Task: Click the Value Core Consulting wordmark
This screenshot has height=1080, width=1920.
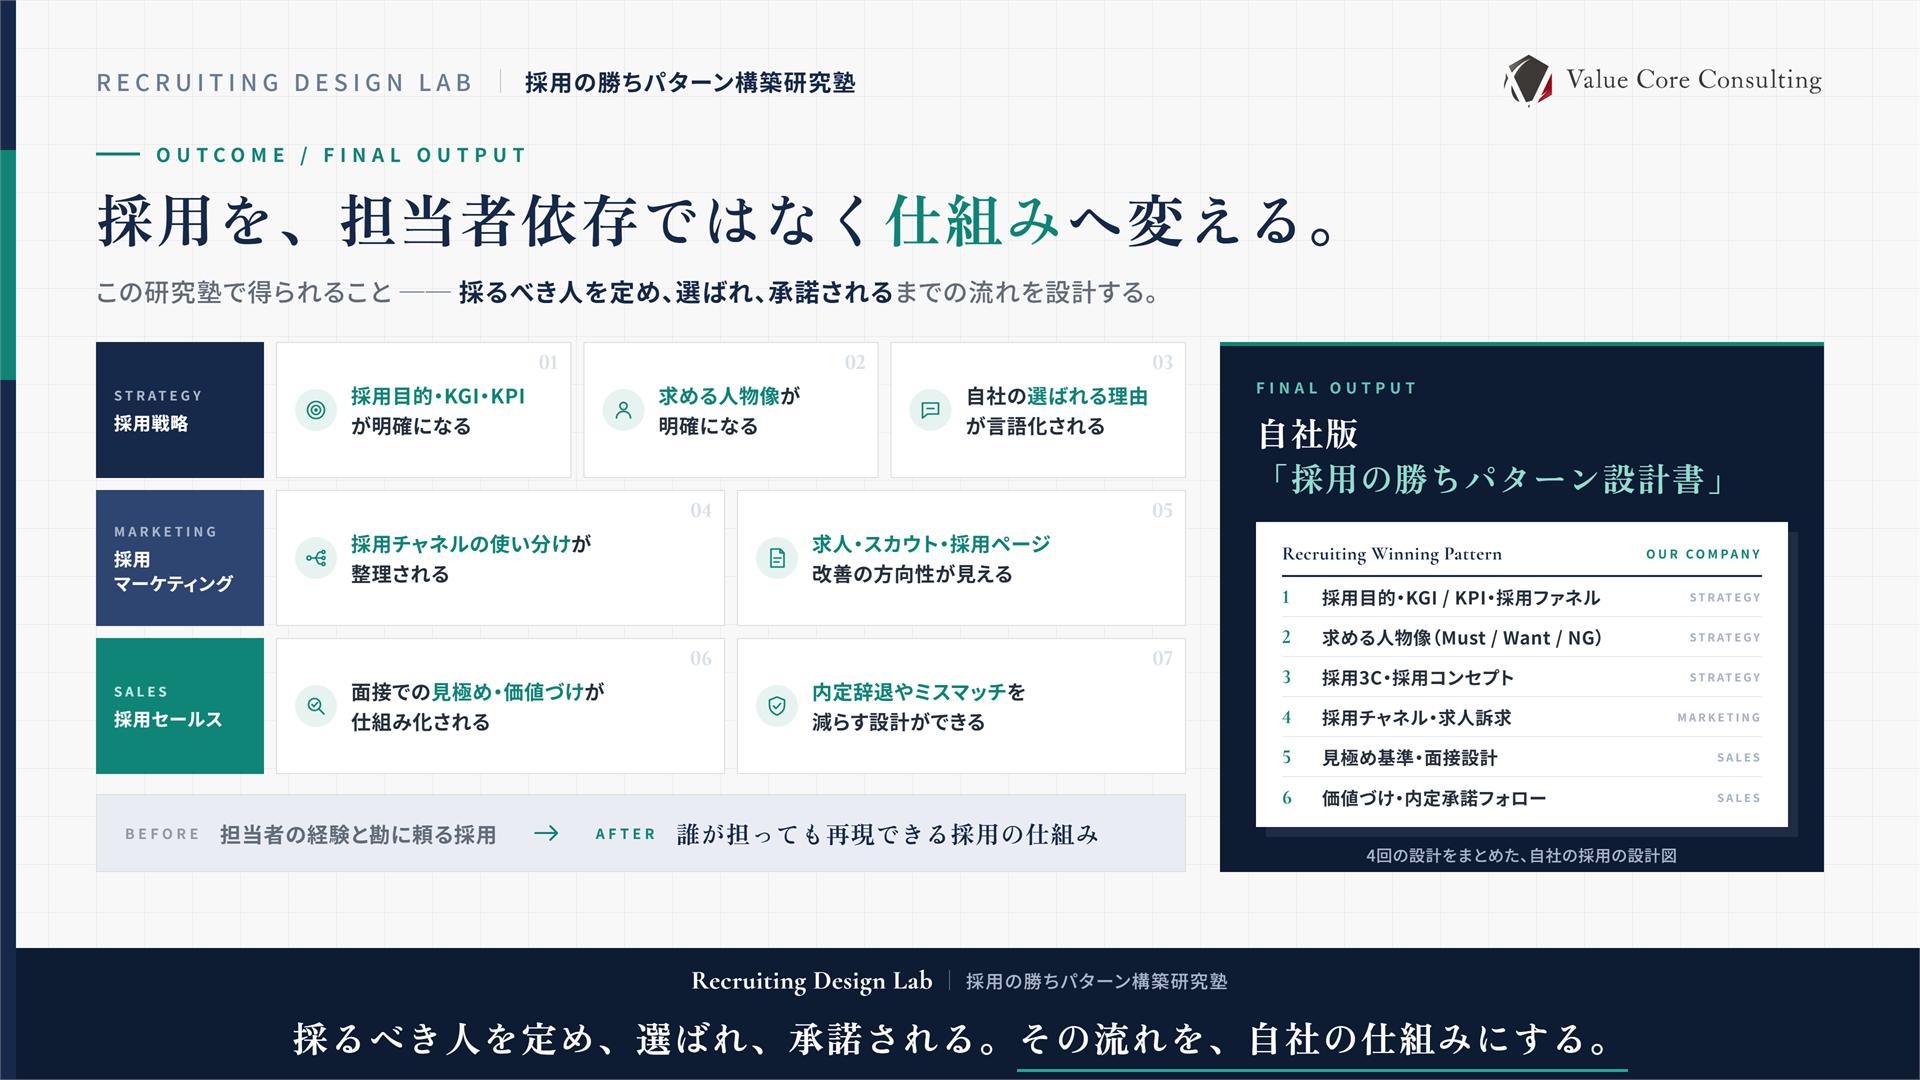Action: (x=1694, y=80)
